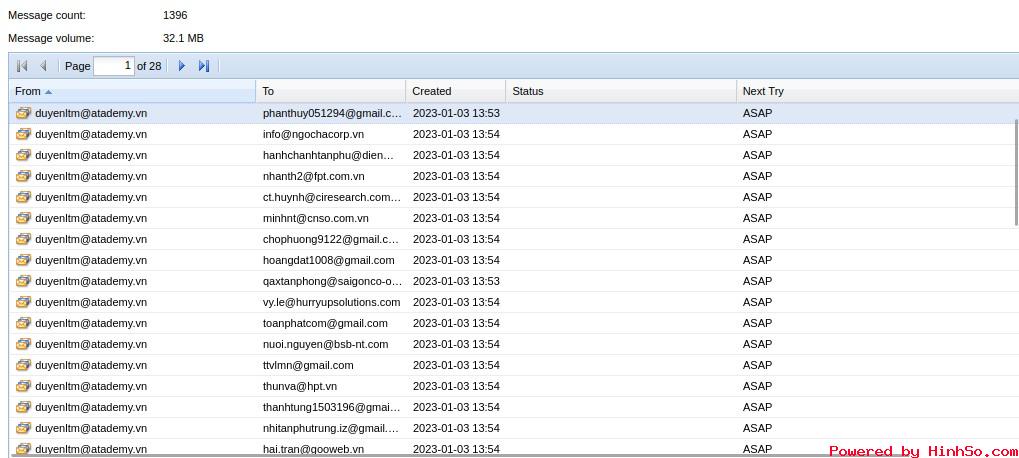Click sender address in ttvlmn@gmail.com row

point(91,365)
